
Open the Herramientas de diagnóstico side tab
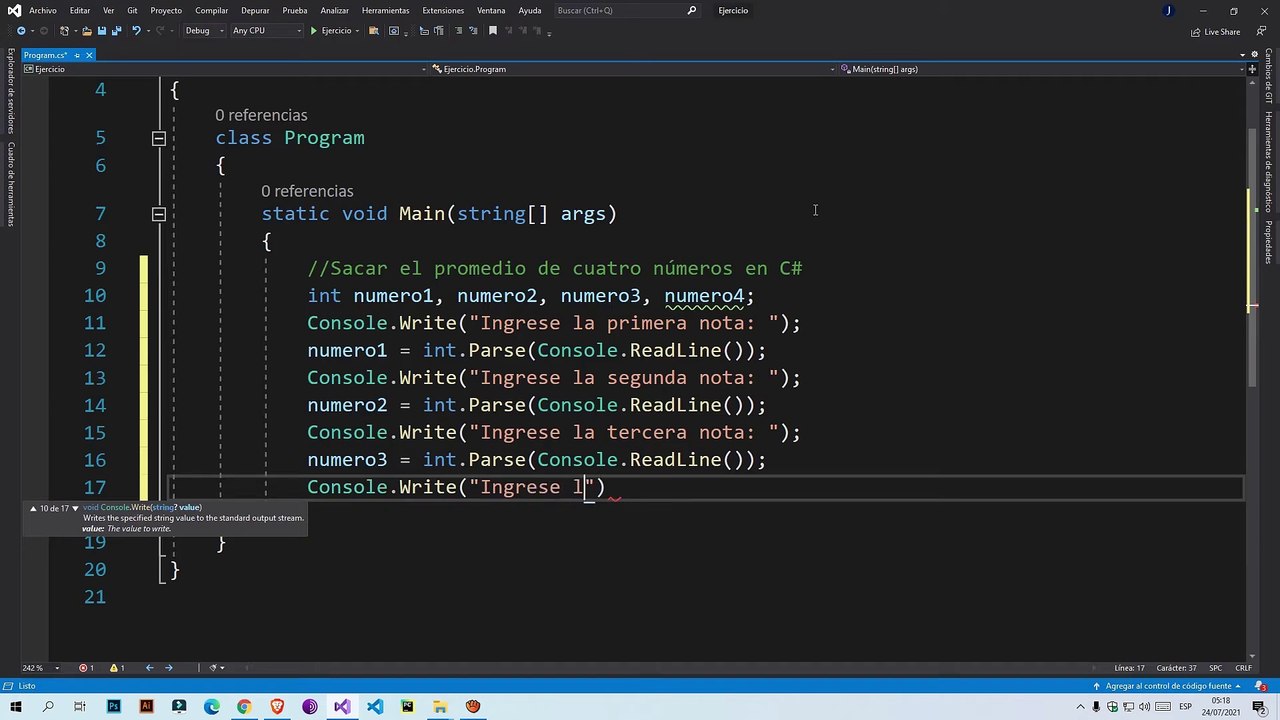tap(1268, 162)
